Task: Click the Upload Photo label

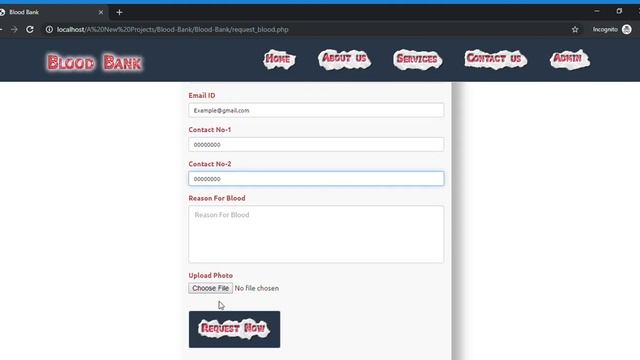Action: [x=211, y=276]
